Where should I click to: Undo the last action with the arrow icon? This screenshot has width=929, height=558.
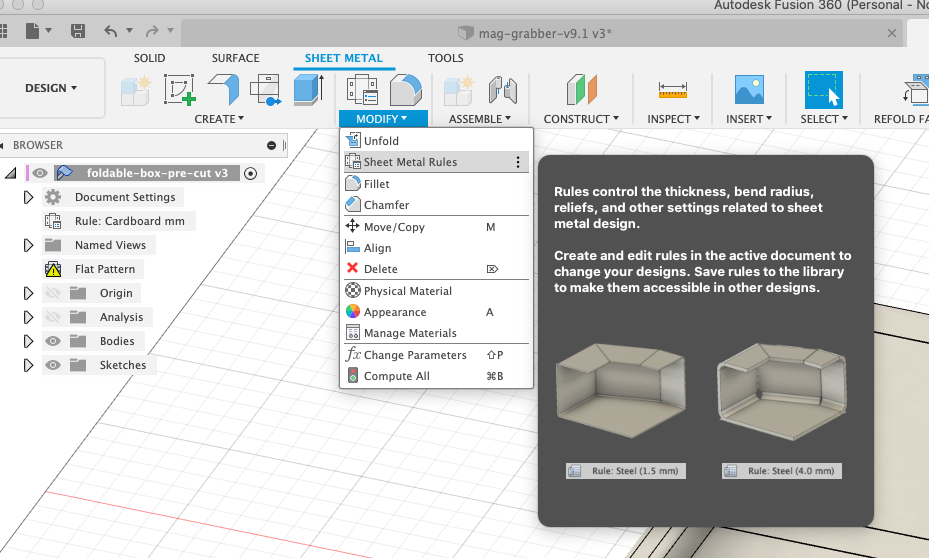coord(110,31)
